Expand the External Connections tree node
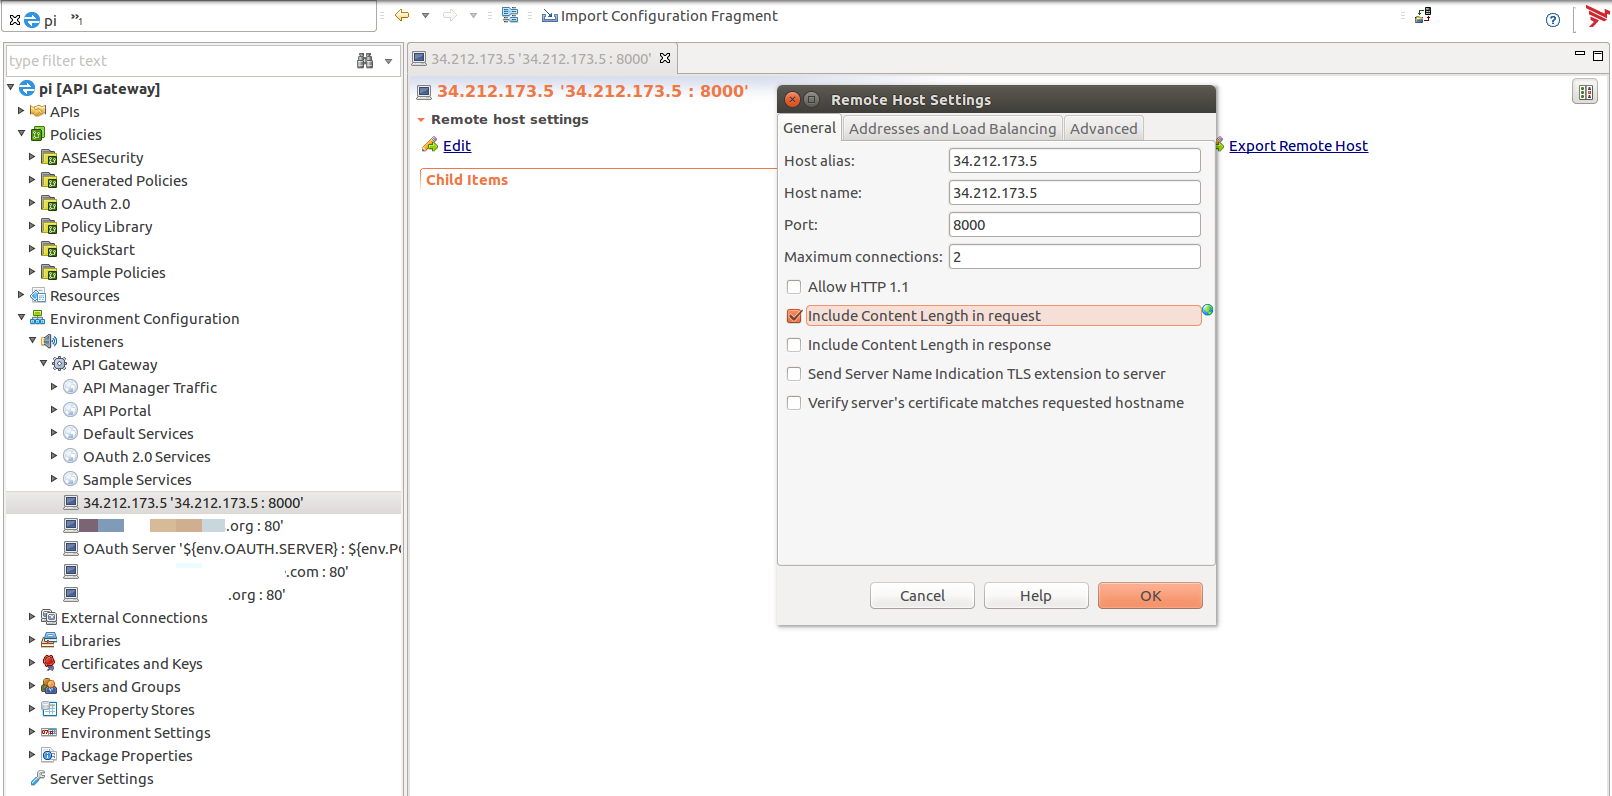 pos(32,617)
